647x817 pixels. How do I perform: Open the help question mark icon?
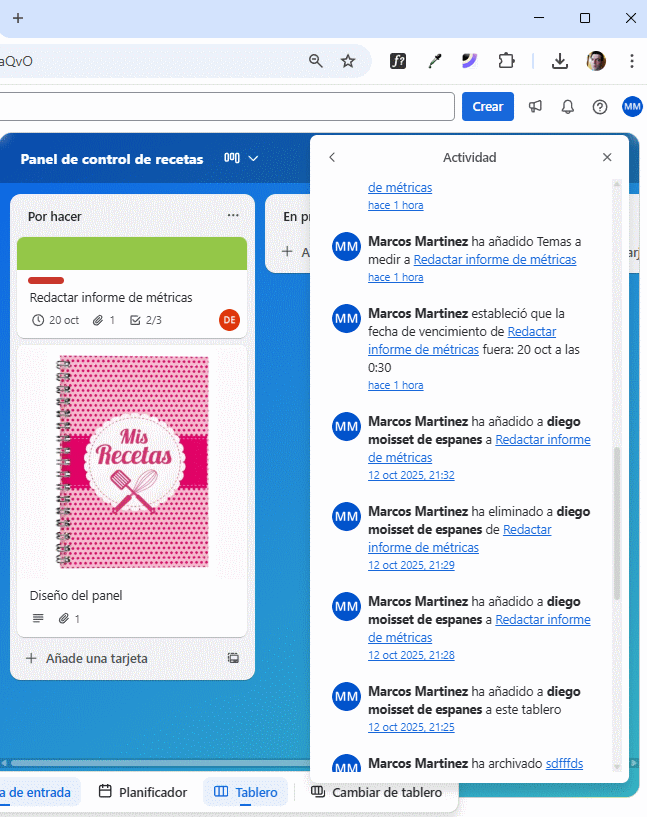600,107
